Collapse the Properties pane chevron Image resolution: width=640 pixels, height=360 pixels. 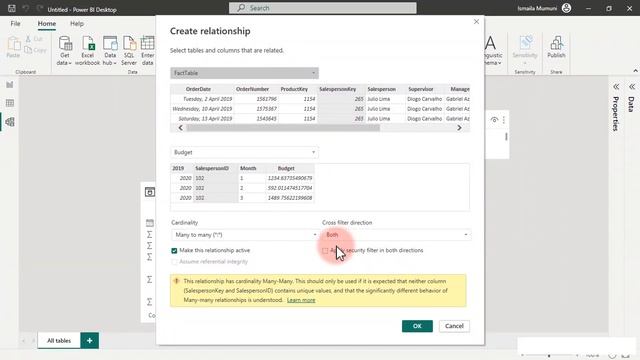(616, 87)
